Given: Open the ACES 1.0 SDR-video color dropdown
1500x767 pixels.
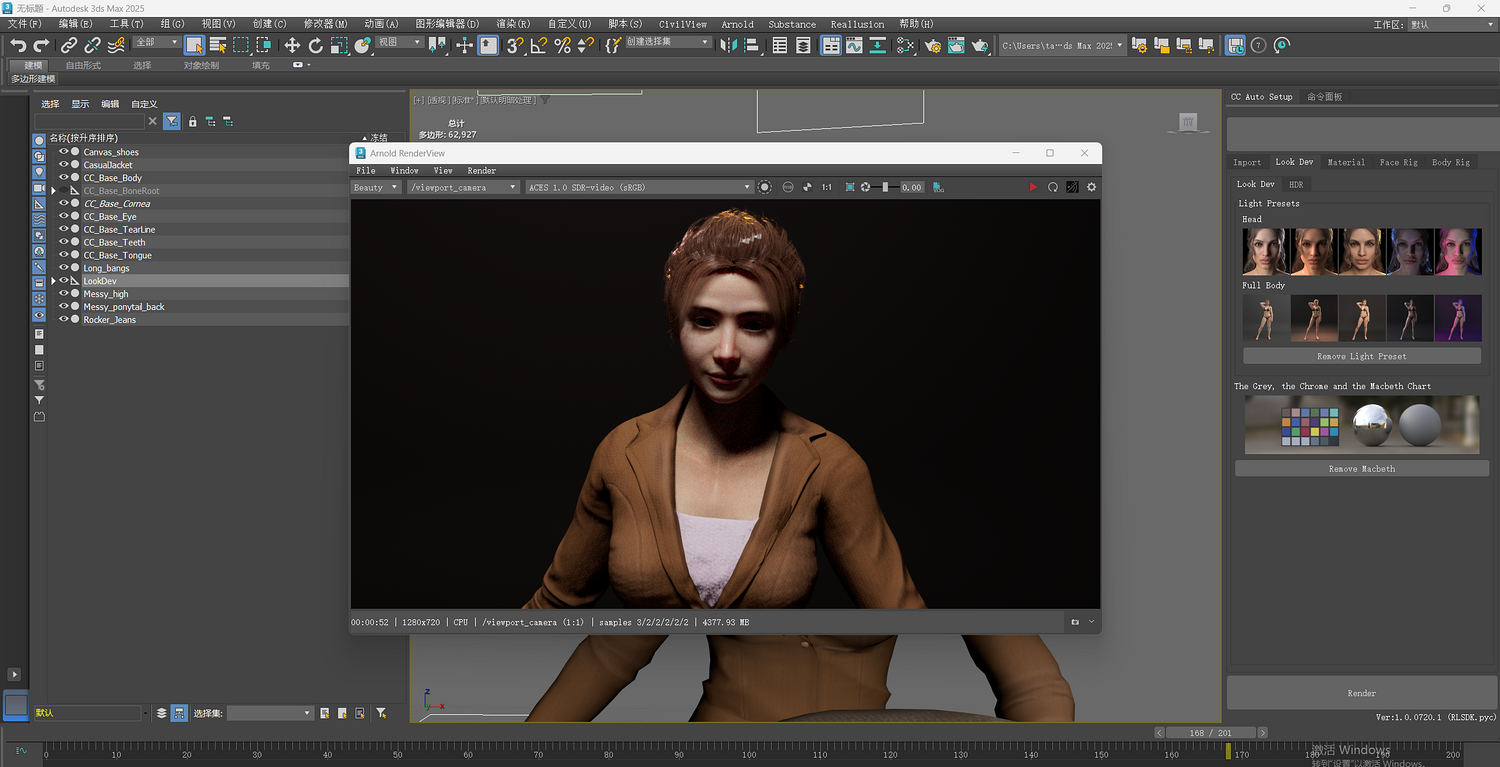Looking at the screenshot, I should point(639,187).
